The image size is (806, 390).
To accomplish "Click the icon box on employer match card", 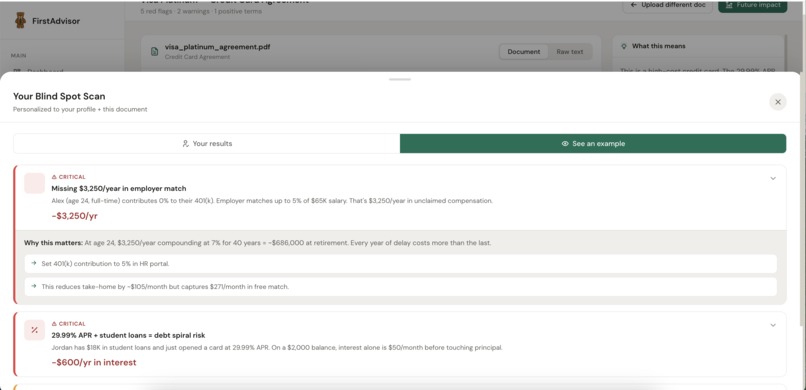I will [34, 183].
